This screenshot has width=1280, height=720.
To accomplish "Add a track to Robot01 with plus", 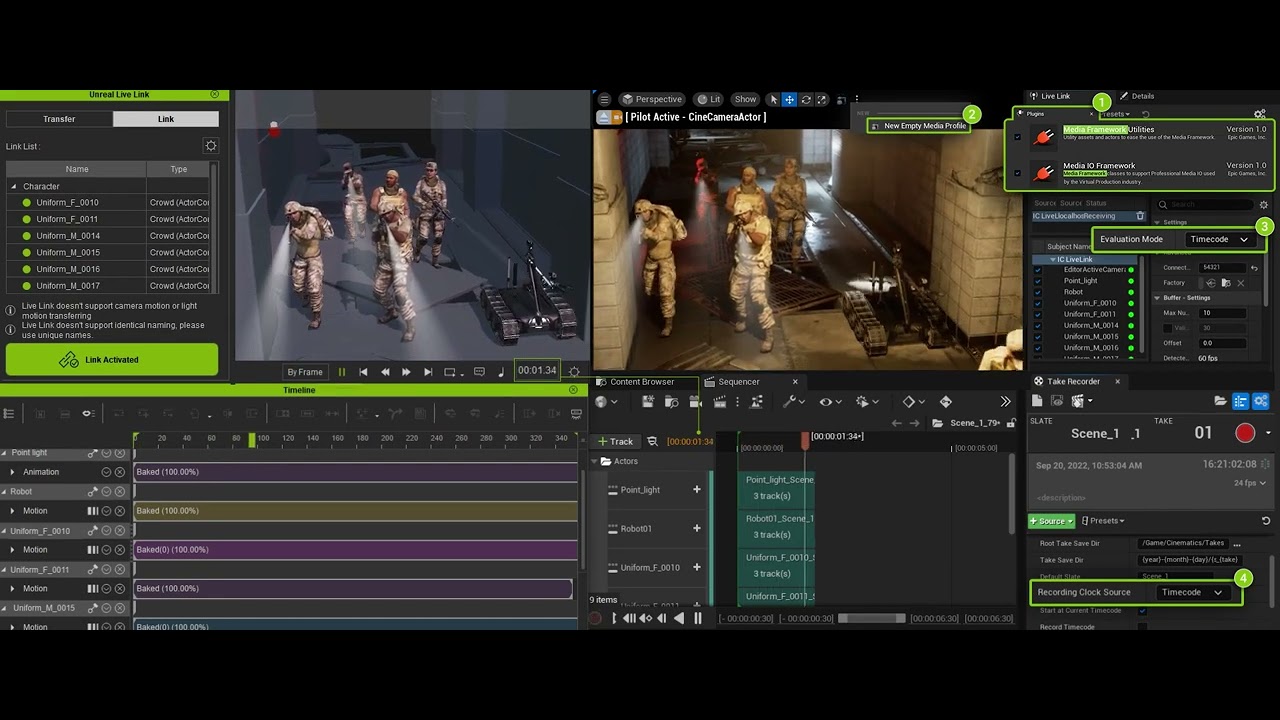I will (x=697, y=528).
